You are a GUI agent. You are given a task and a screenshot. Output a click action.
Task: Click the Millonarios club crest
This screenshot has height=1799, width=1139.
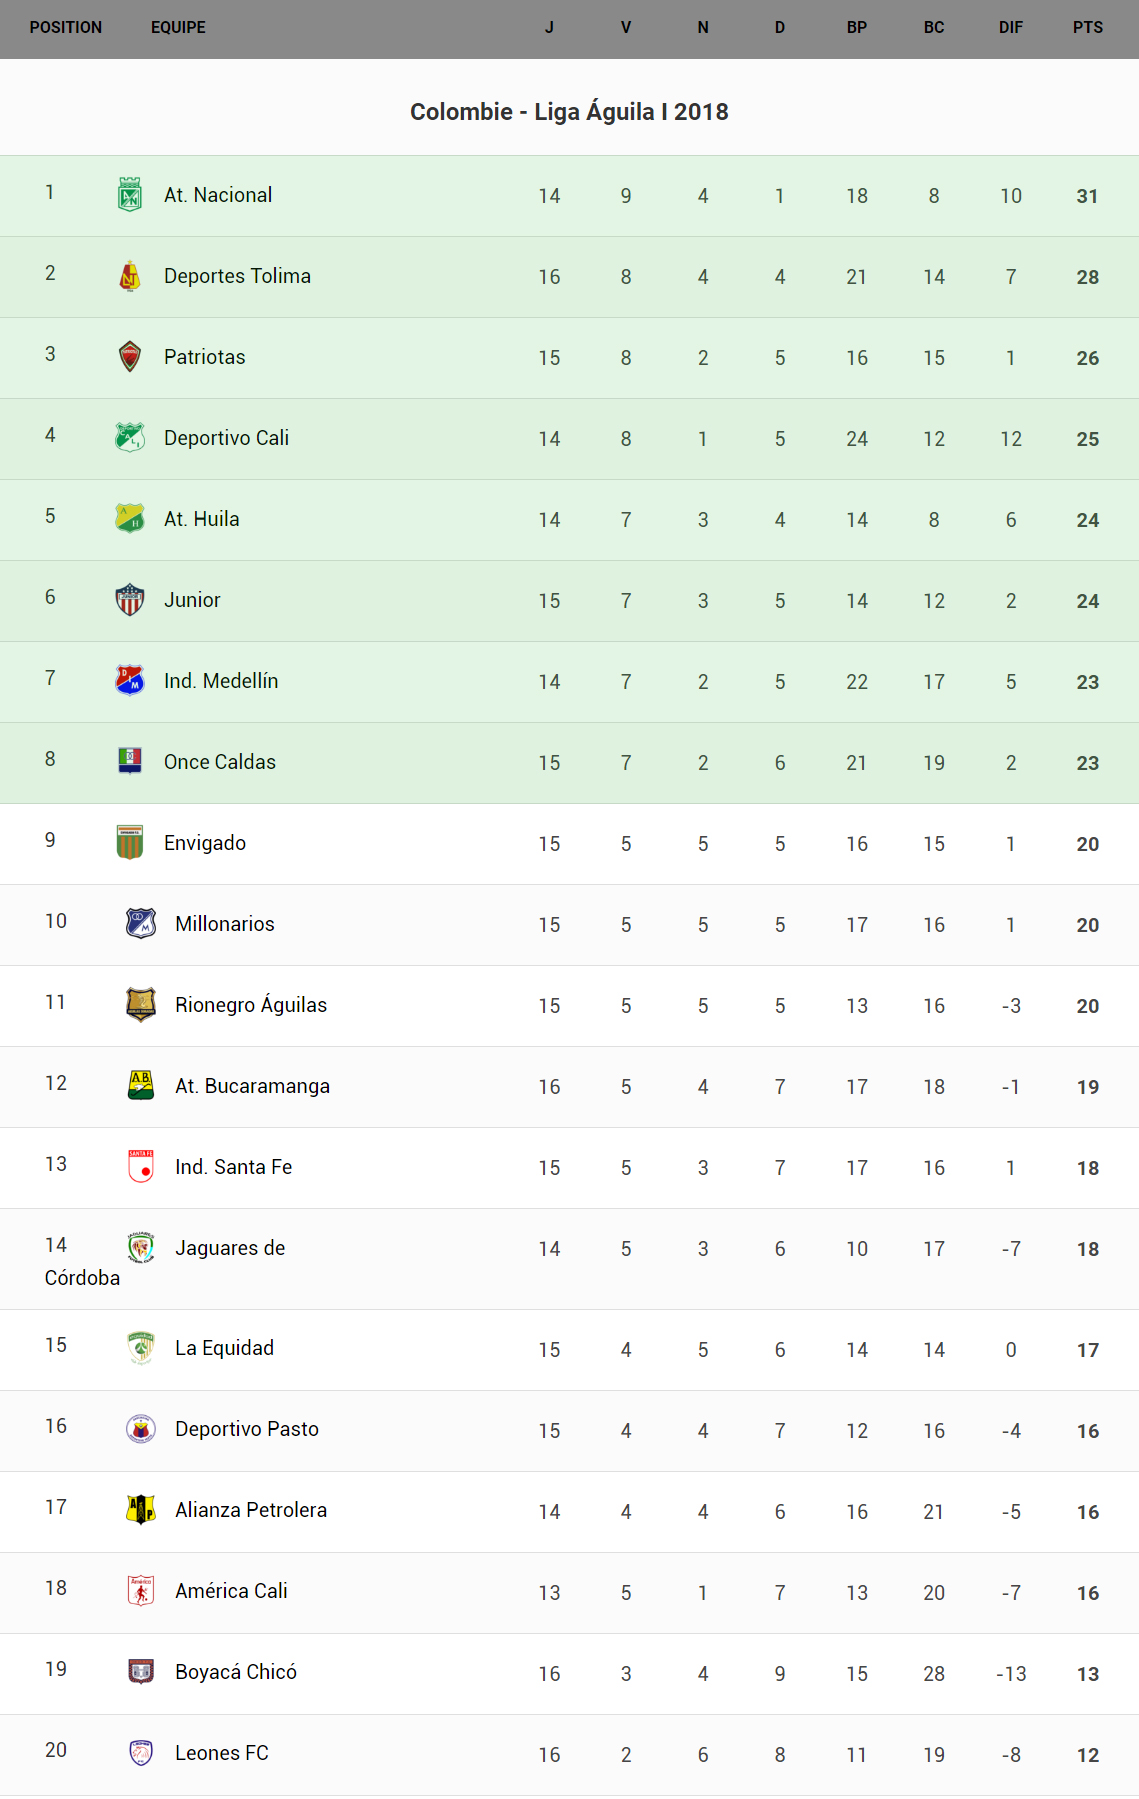coord(141,924)
